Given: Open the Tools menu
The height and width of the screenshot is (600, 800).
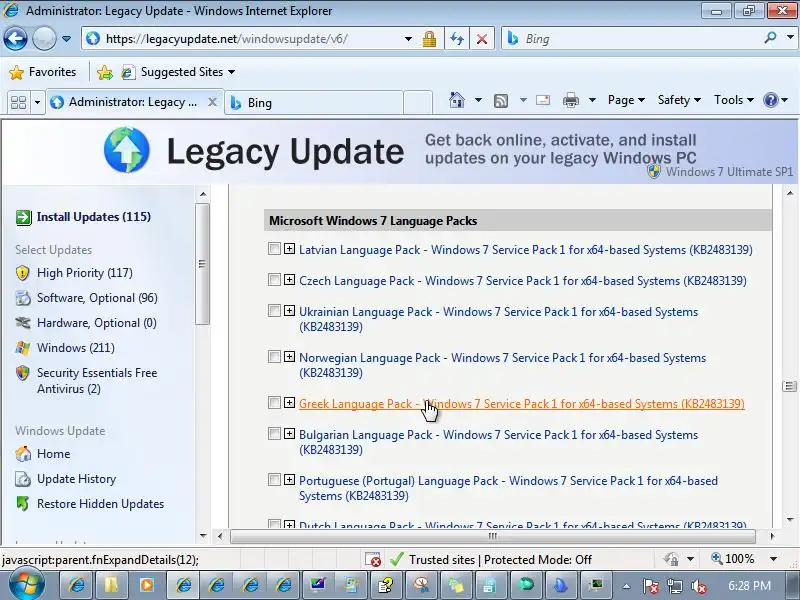Looking at the screenshot, I should (x=734, y=100).
